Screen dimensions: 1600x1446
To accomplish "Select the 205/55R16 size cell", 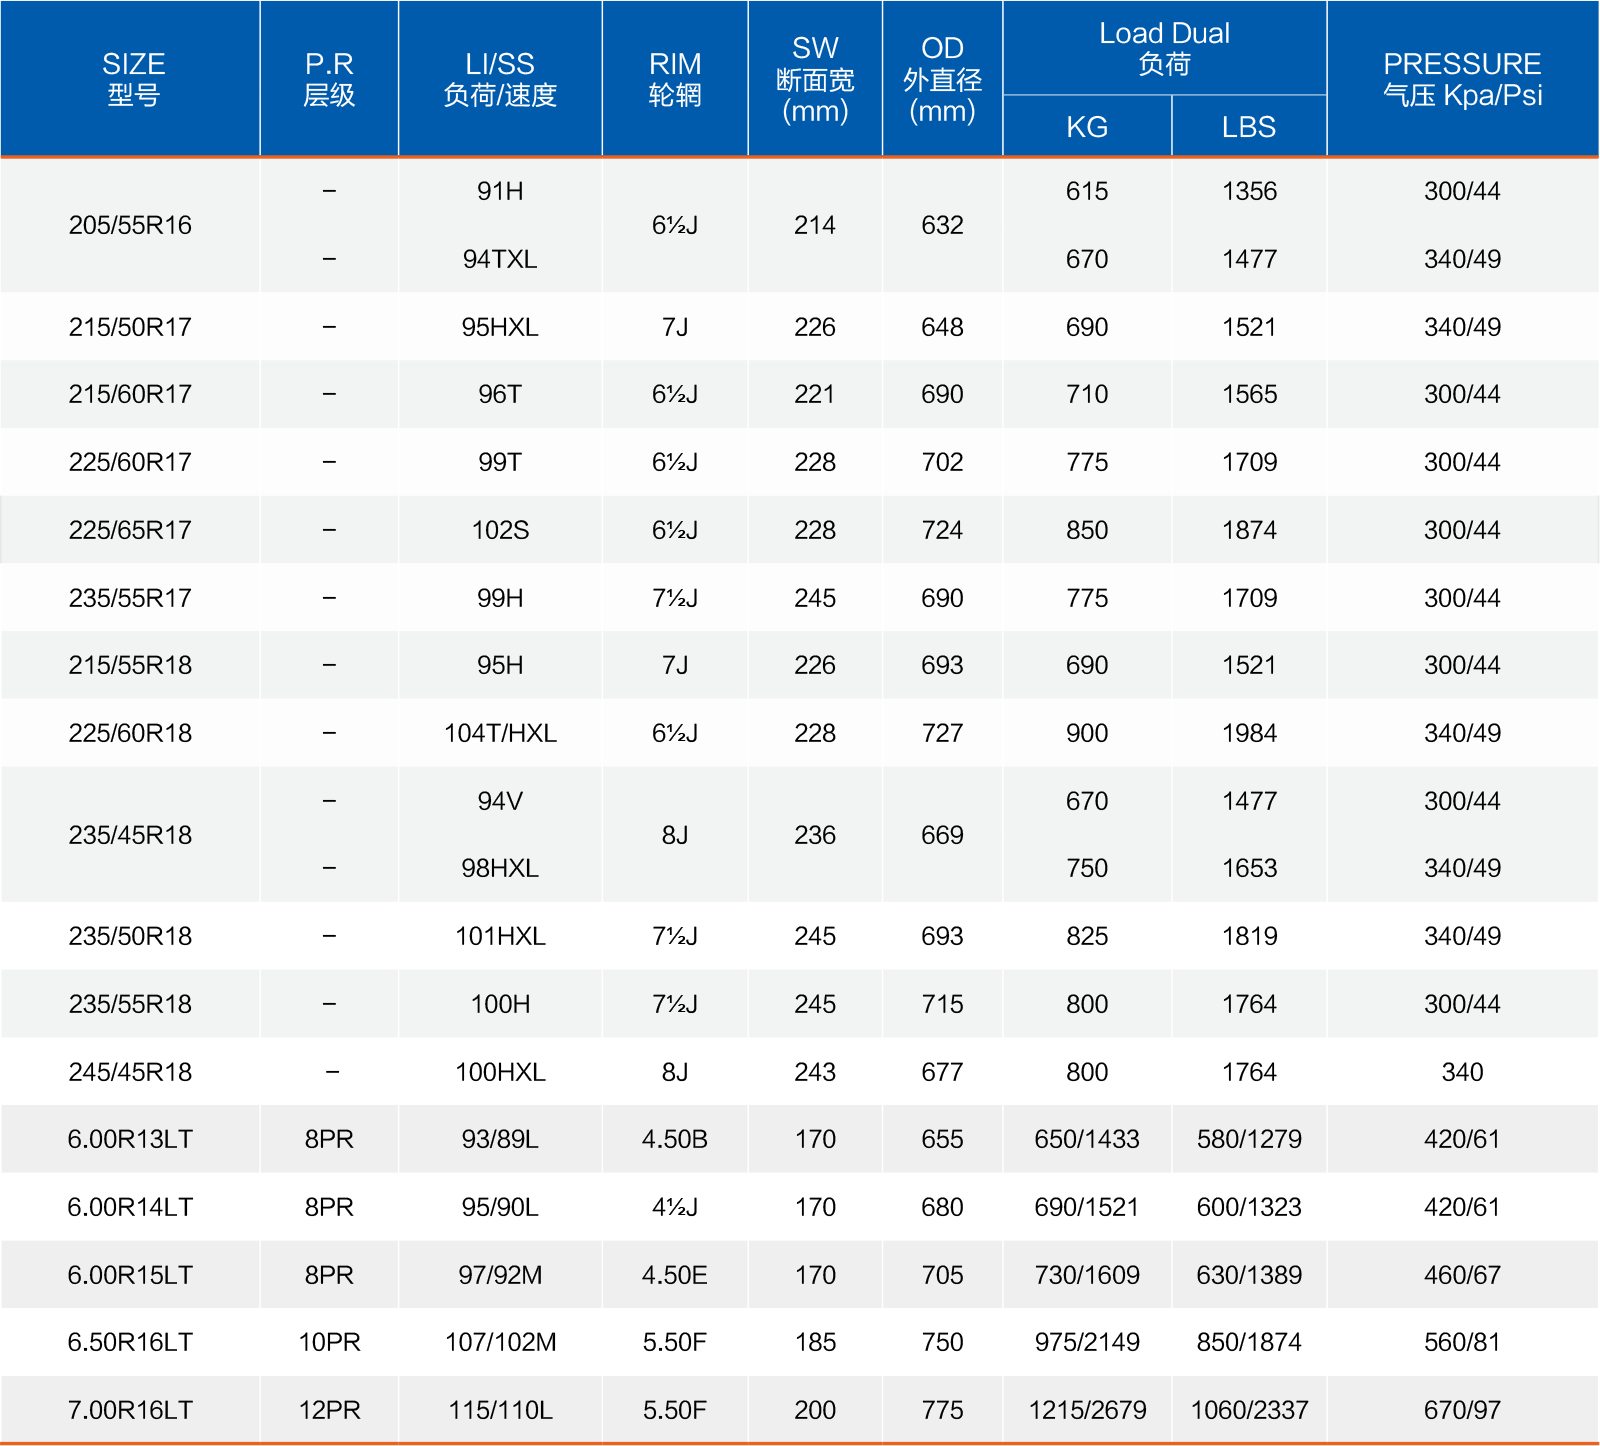I will 130,225.
